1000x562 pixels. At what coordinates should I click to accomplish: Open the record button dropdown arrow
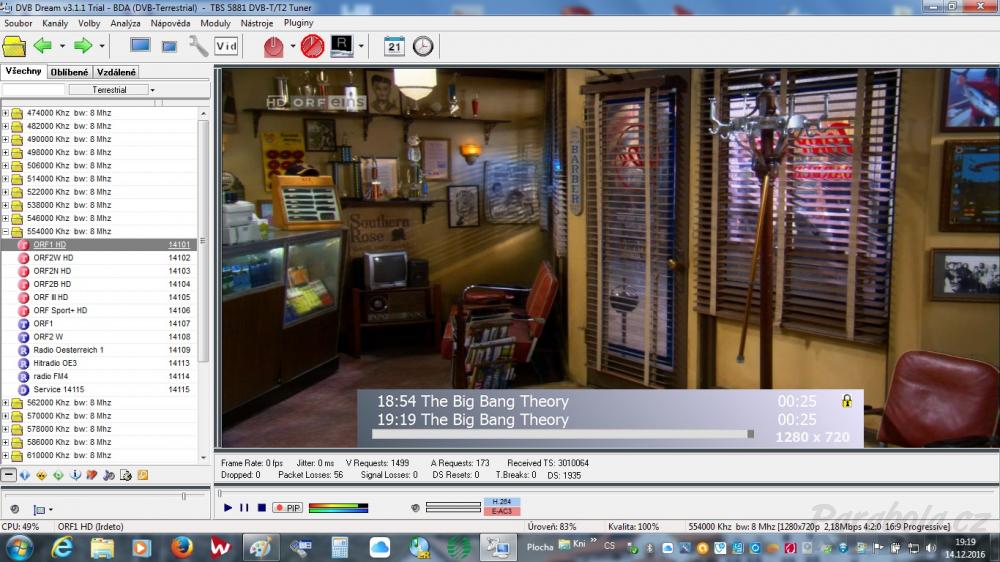coord(293,47)
